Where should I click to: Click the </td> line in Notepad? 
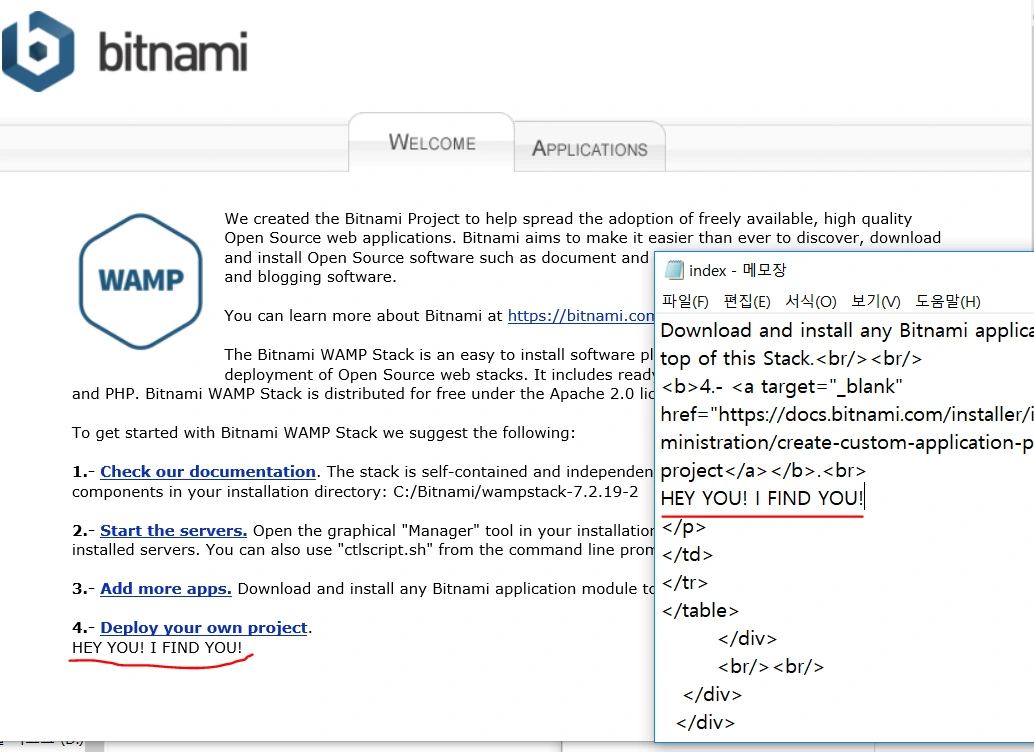click(x=687, y=554)
